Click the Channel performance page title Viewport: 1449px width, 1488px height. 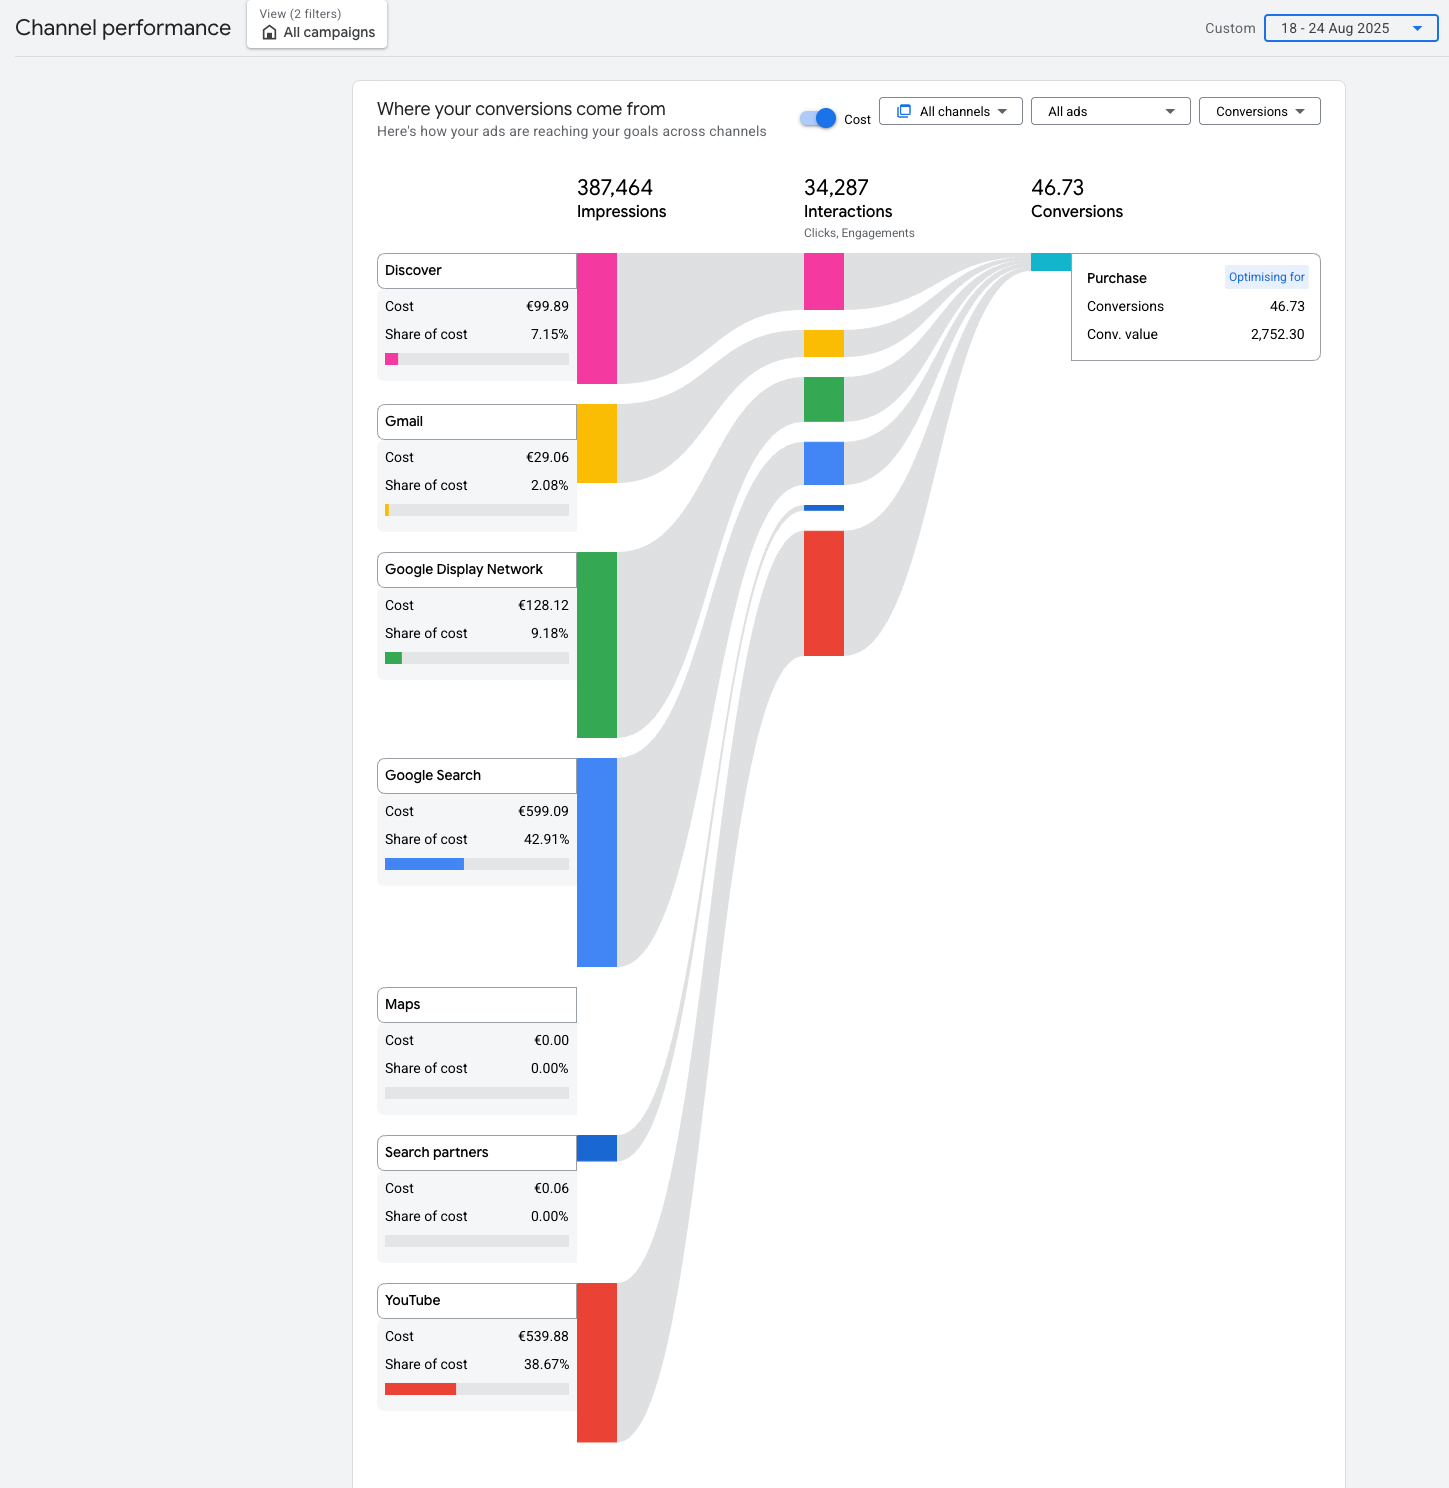point(123,28)
